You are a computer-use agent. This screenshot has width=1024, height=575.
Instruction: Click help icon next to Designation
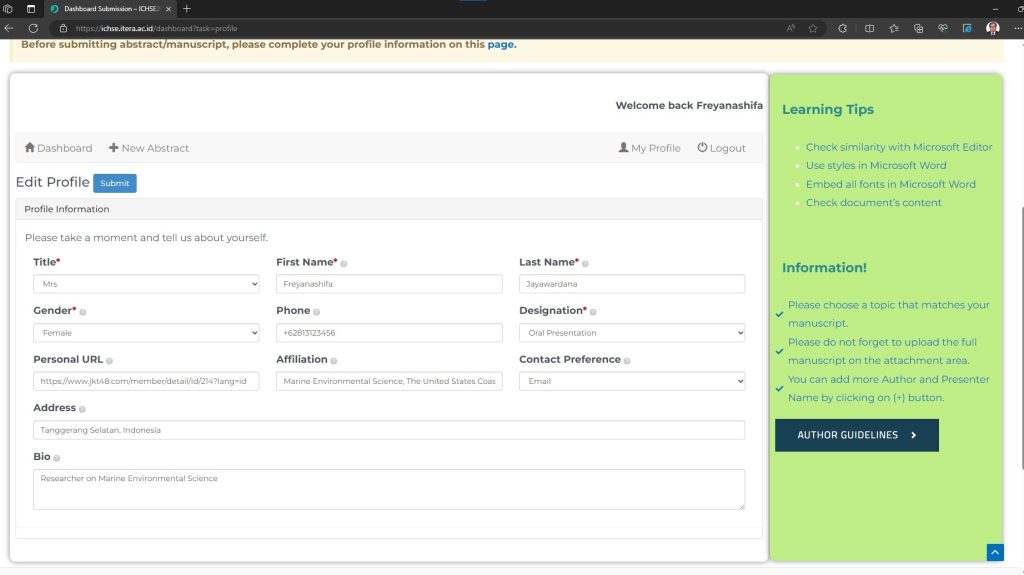pyautogui.click(x=593, y=312)
